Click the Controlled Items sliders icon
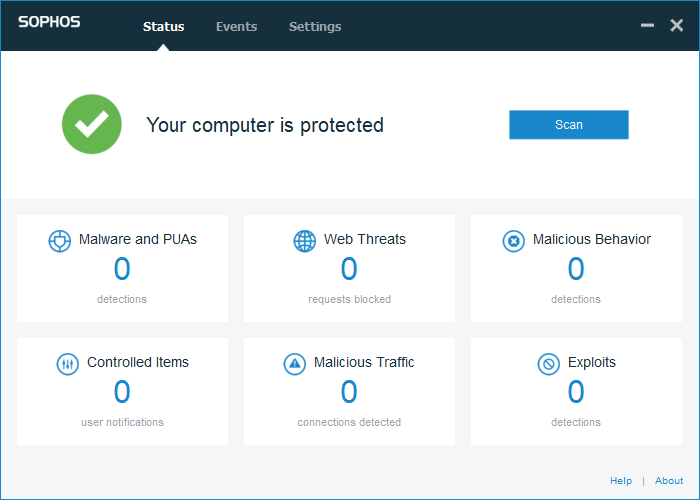This screenshot has width=700, height=500. [x=68, y=364]
